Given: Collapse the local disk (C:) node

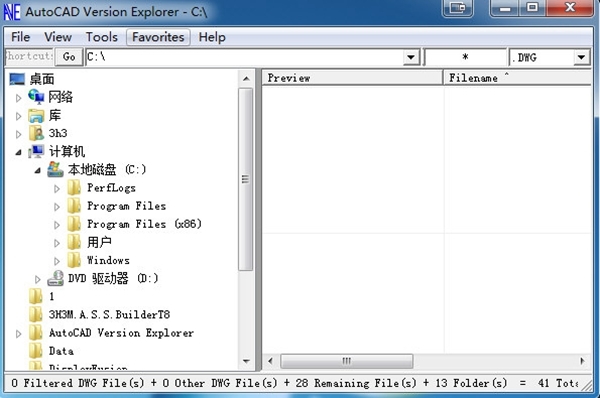Looking at the screenshot, I should click(38, 171).
